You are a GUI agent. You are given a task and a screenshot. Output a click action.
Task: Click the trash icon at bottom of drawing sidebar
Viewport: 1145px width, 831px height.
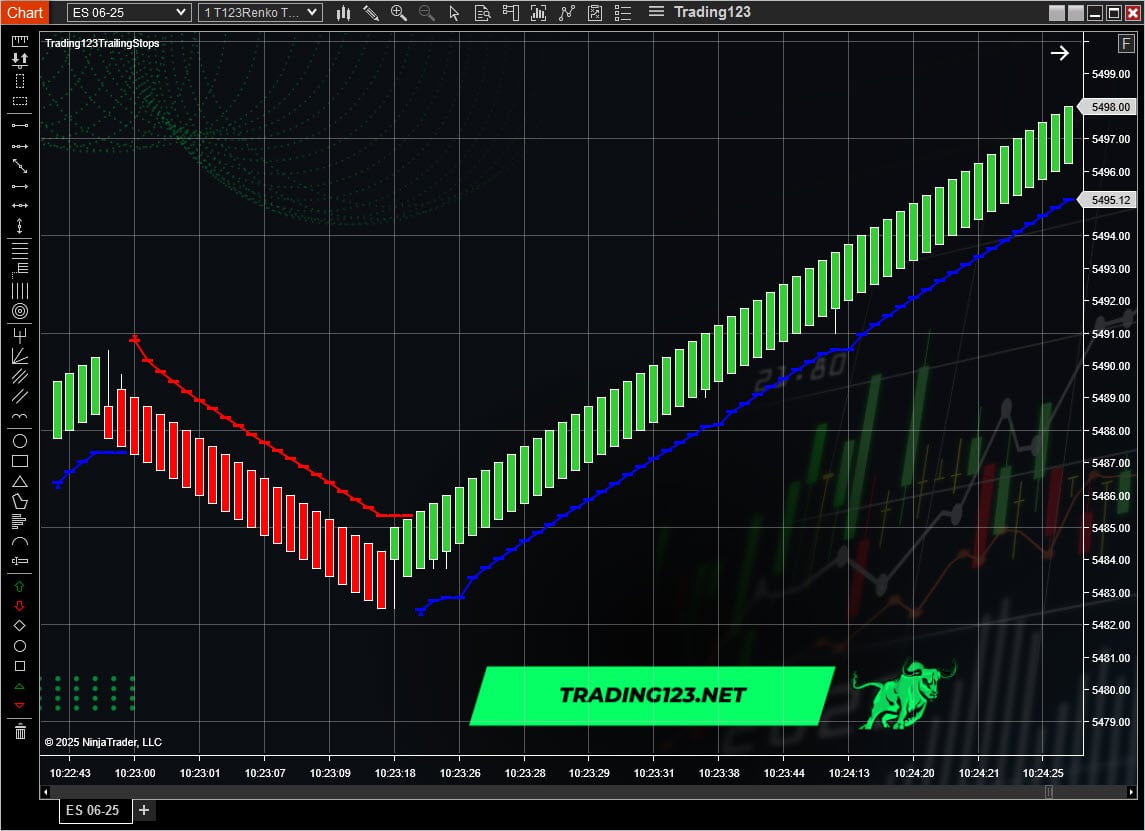(x=18, y=733)
